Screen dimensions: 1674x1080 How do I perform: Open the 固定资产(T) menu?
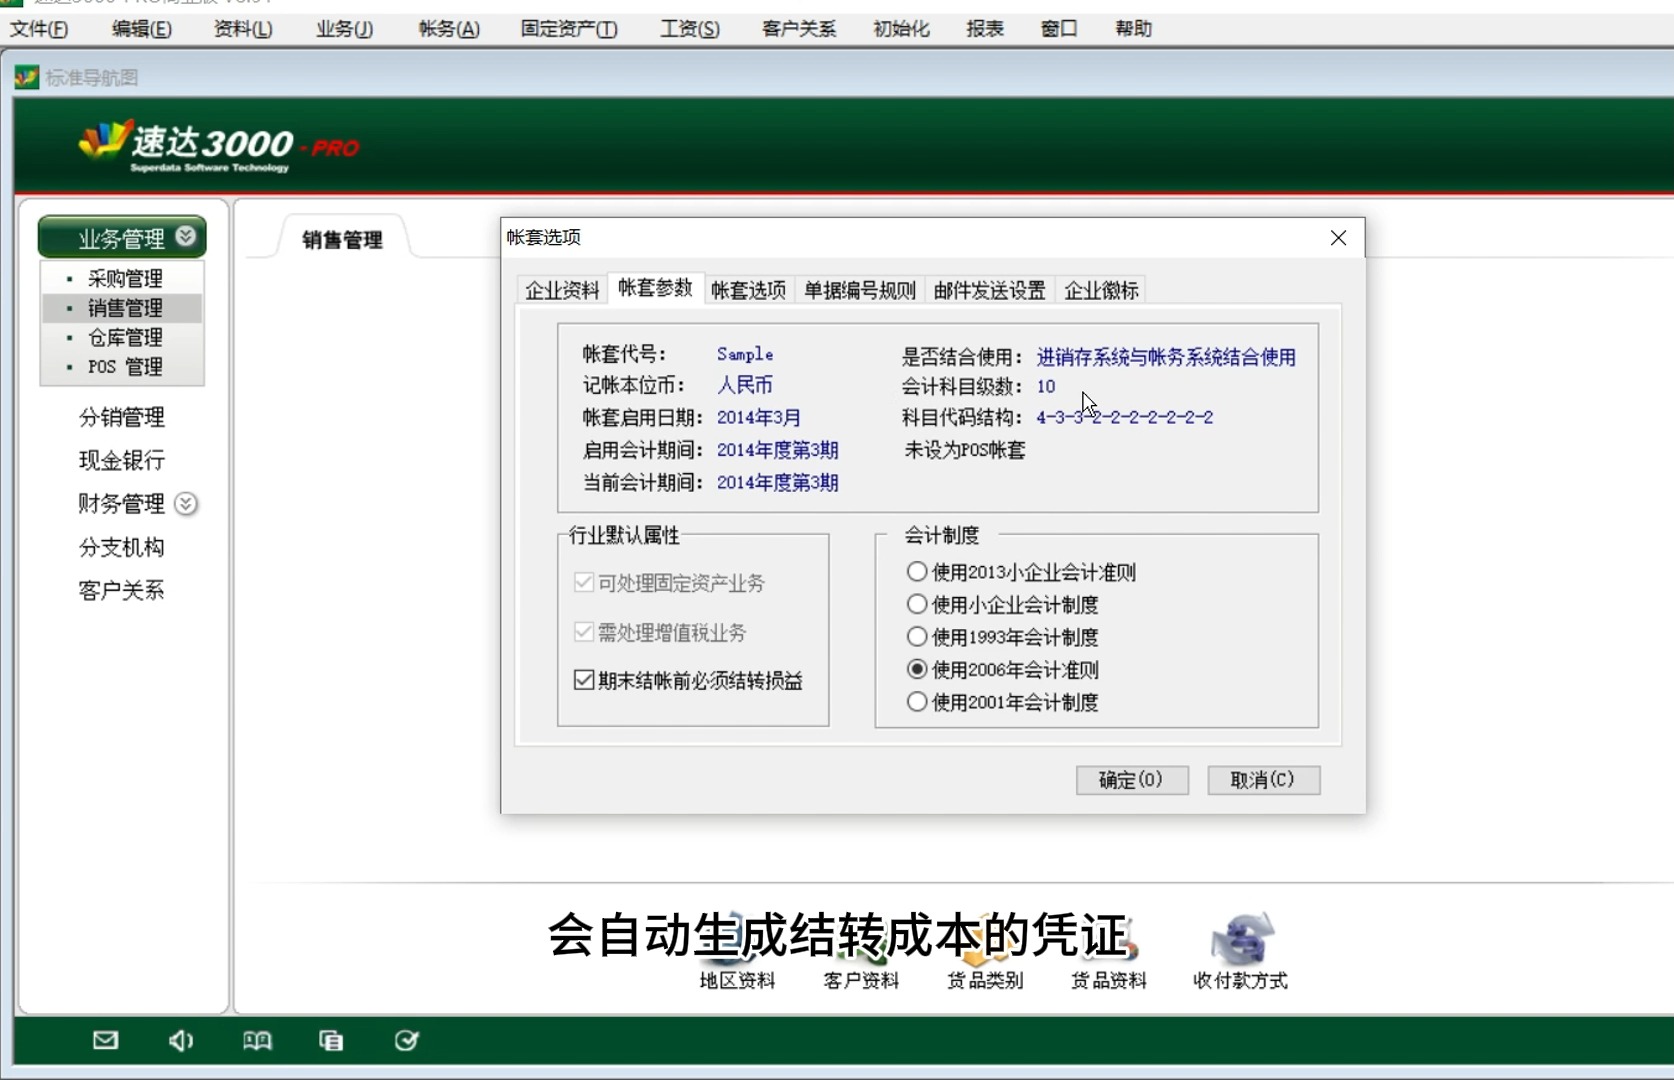(x=569, y=29)
